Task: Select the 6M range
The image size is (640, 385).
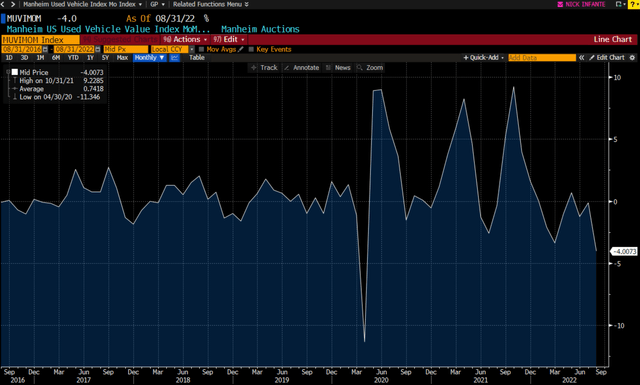Action: pyautogui.click(x=56, y=58)
